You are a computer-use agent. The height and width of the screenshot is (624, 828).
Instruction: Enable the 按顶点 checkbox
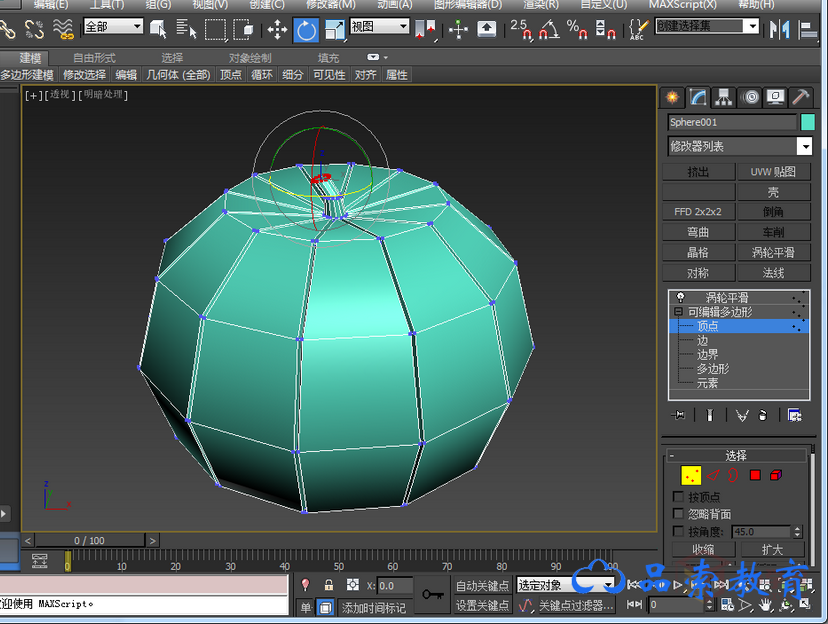pos(679,497)
